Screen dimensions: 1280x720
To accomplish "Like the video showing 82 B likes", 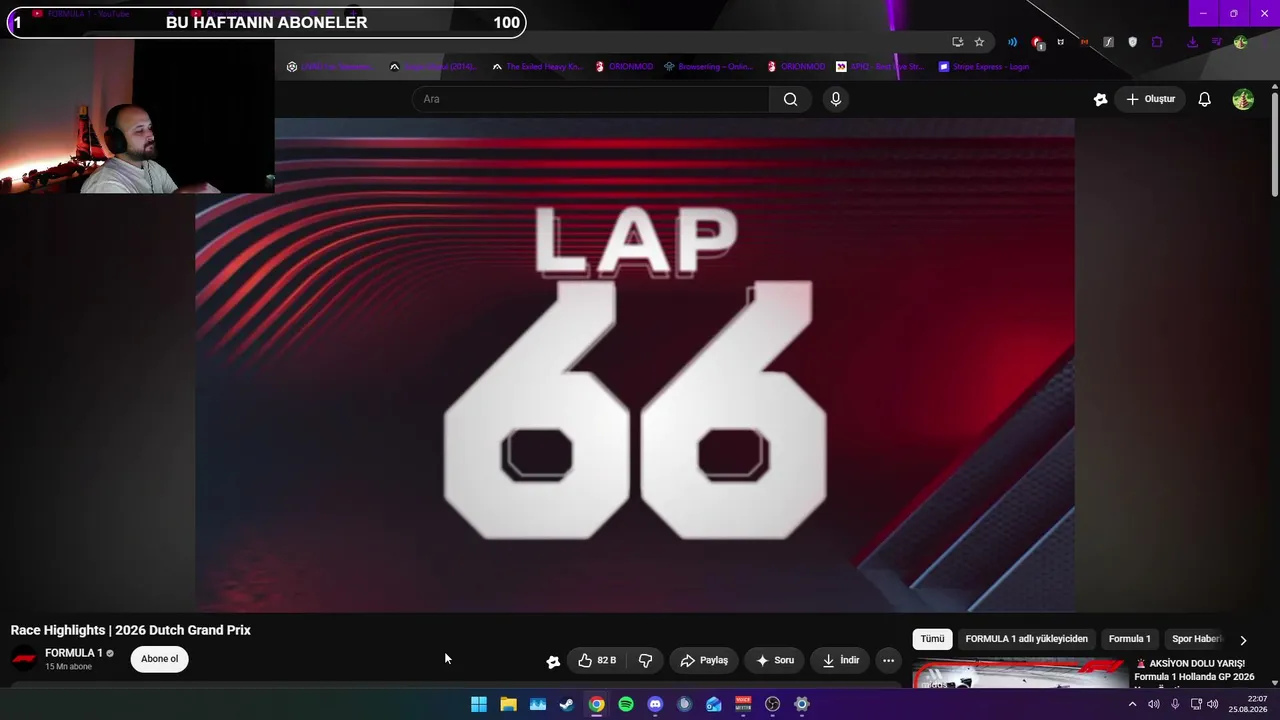I will pos(597,660).
